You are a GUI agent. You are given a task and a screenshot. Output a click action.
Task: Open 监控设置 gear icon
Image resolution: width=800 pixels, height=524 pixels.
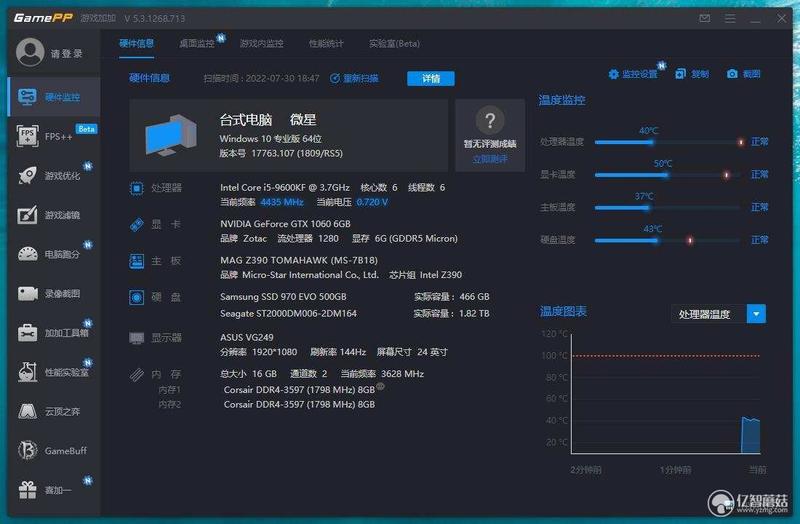[613, 74]
